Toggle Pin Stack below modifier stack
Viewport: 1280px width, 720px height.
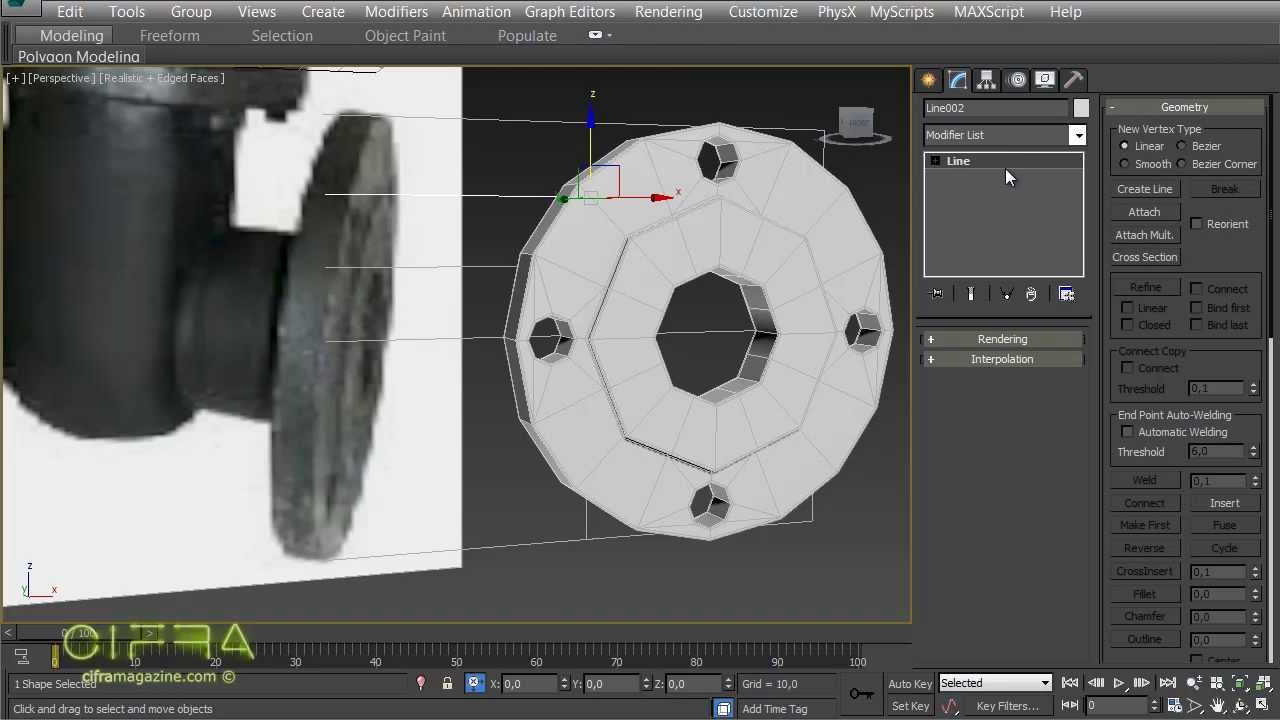coord(937,294)
